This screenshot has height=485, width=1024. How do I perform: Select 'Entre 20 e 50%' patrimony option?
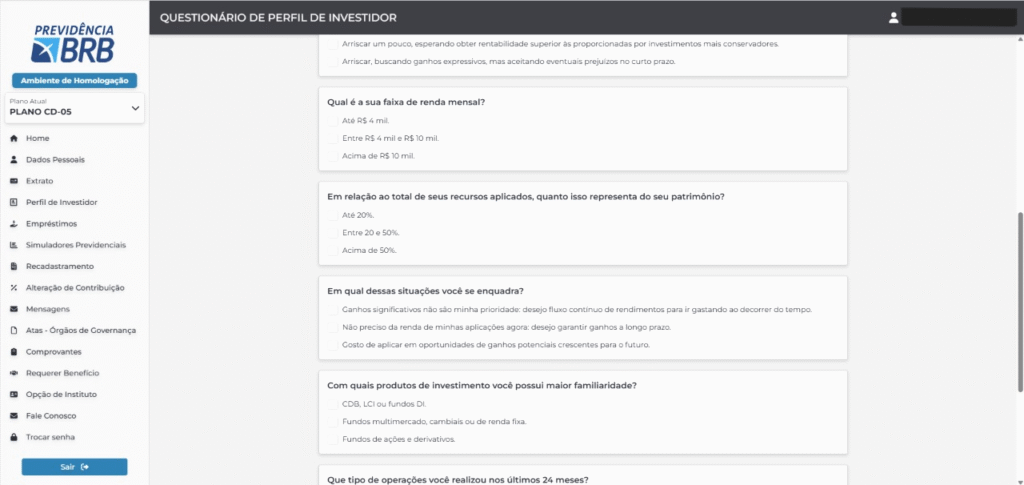[332, 232]
